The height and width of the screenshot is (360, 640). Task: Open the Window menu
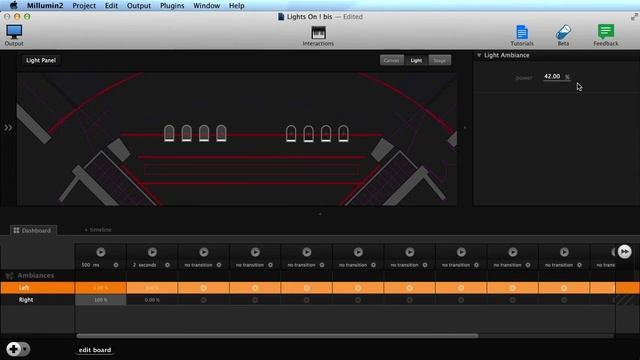coord(207,5)
